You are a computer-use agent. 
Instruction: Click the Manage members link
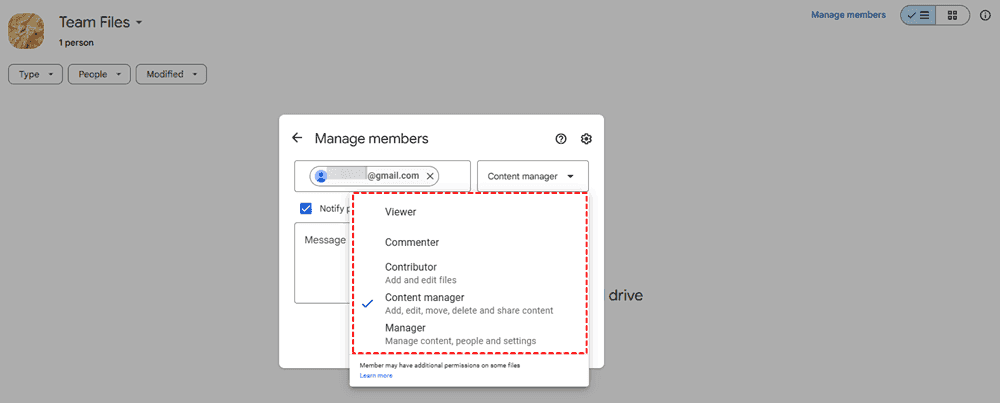tap(848, 15)
